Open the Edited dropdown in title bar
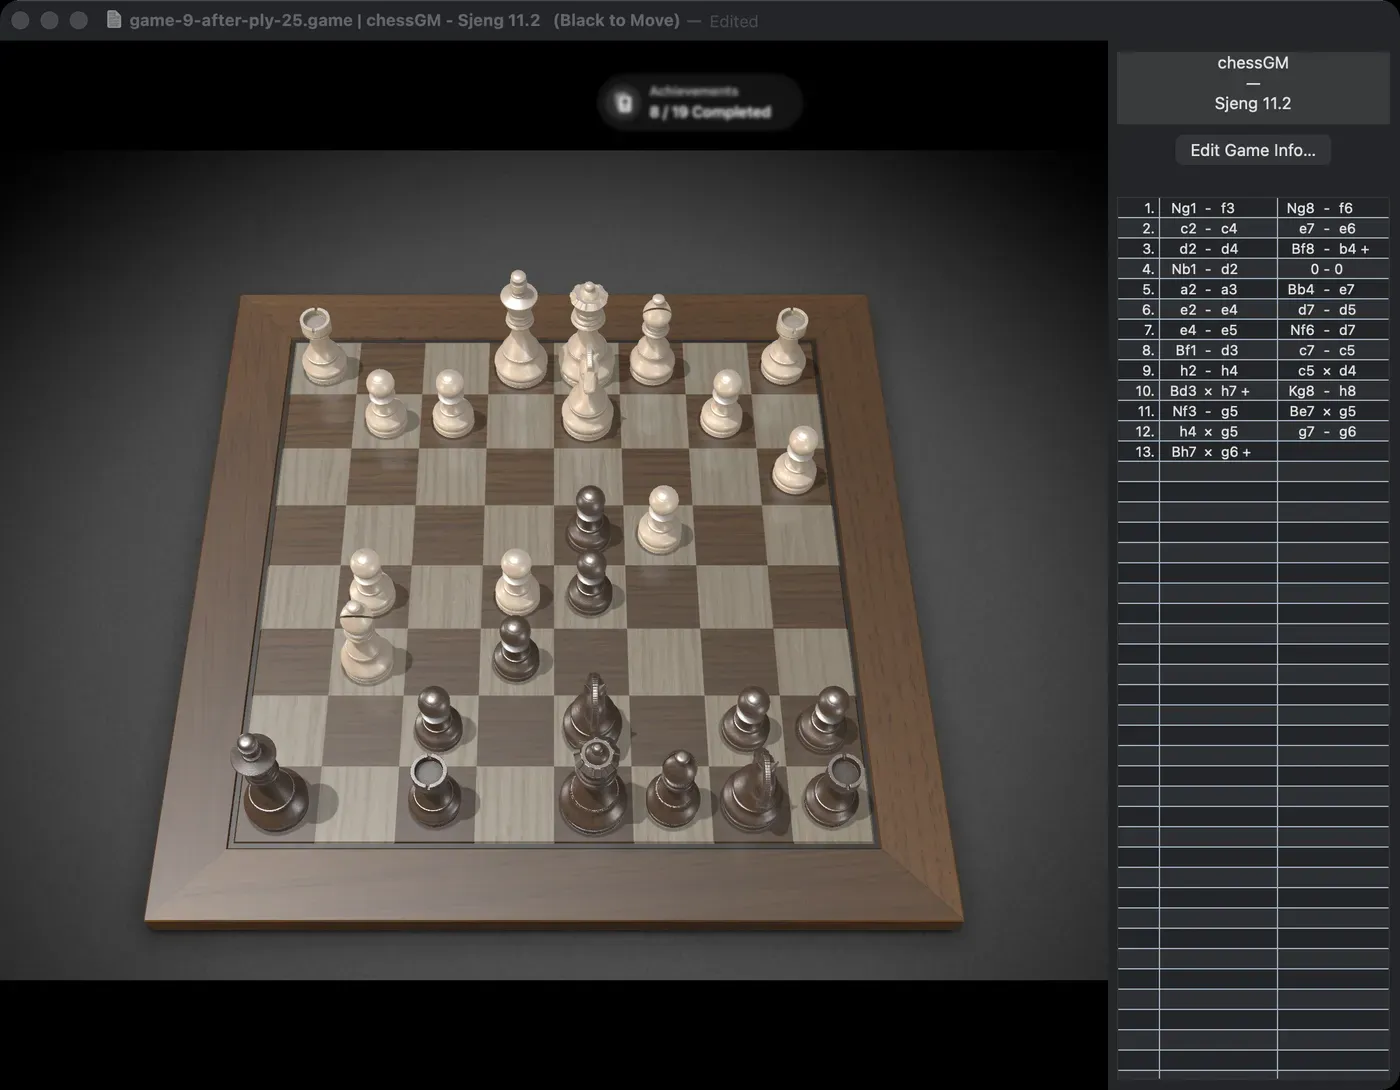1400x1090 pixels. [x=733, y=21]
